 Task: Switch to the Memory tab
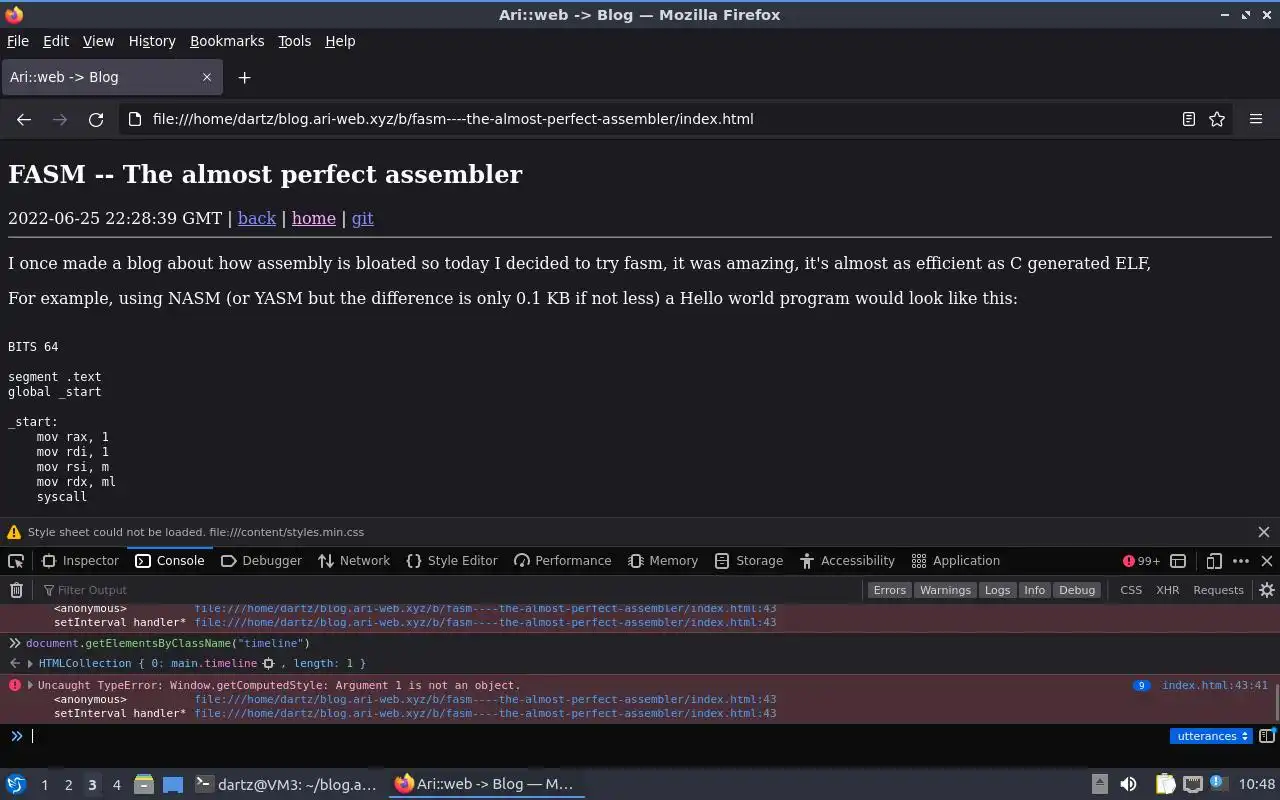pos(663,561)
